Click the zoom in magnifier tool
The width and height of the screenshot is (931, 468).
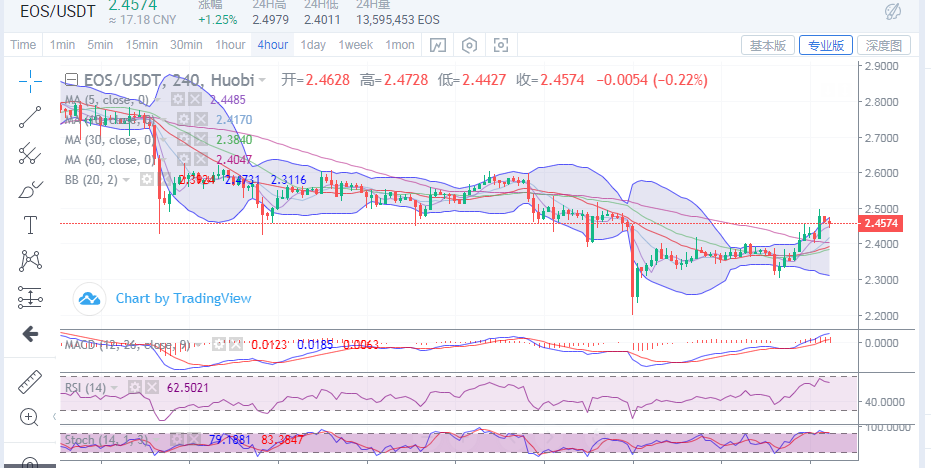click(x=30, y=416)
